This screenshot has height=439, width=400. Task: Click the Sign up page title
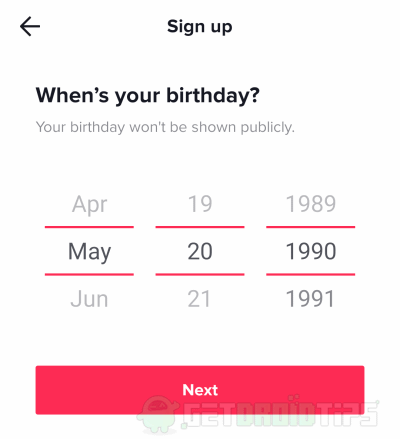click(x=200, y=27)
